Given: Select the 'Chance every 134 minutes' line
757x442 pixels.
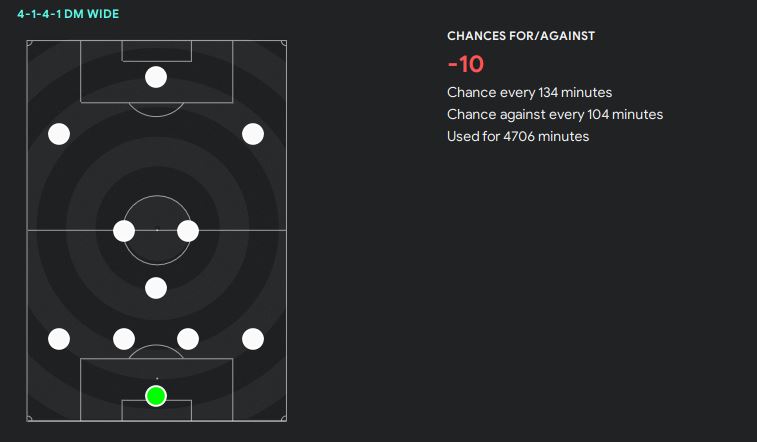Looking at the screenshot, I should pos(529,92).
